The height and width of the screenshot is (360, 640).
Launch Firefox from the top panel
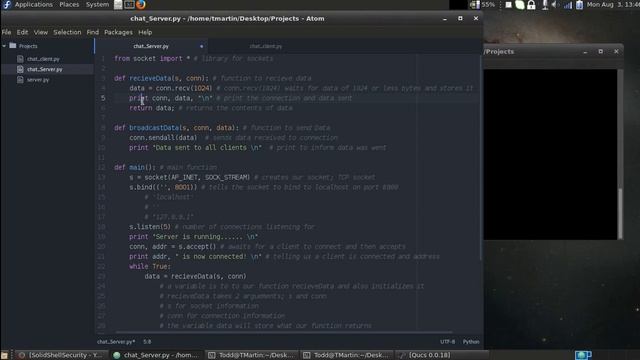coord(141,4)
